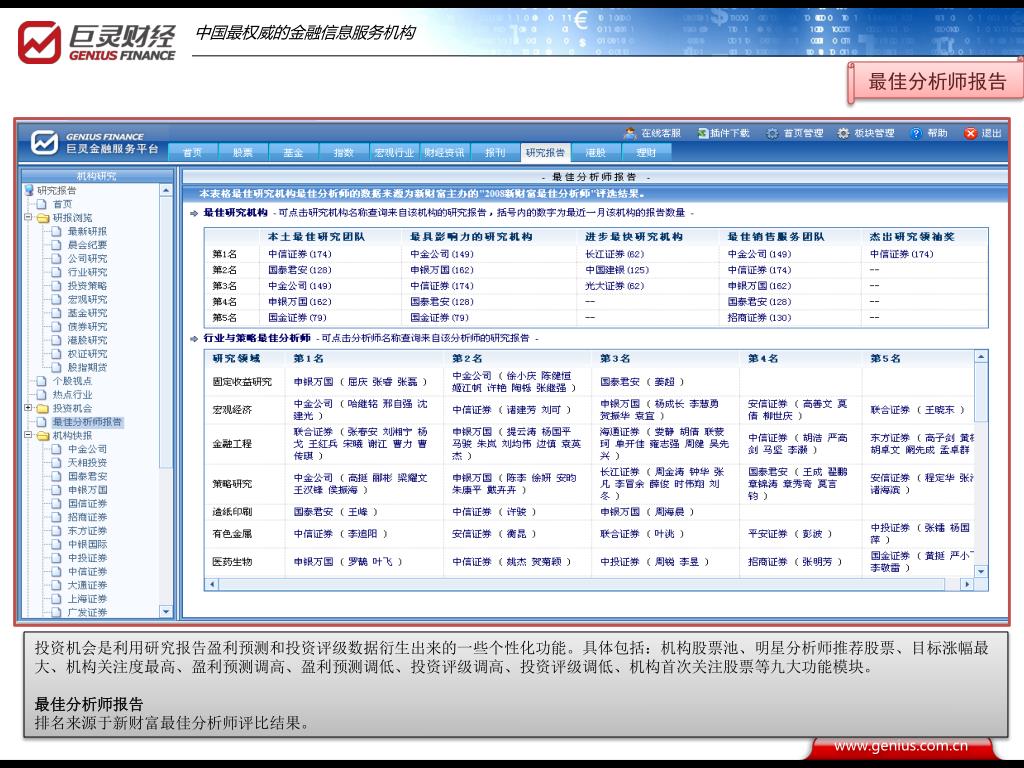Click 招商证券 (张明芳) in 医药生物 row
Screen dimensions: 1024x768
click(x=795, y=562)
